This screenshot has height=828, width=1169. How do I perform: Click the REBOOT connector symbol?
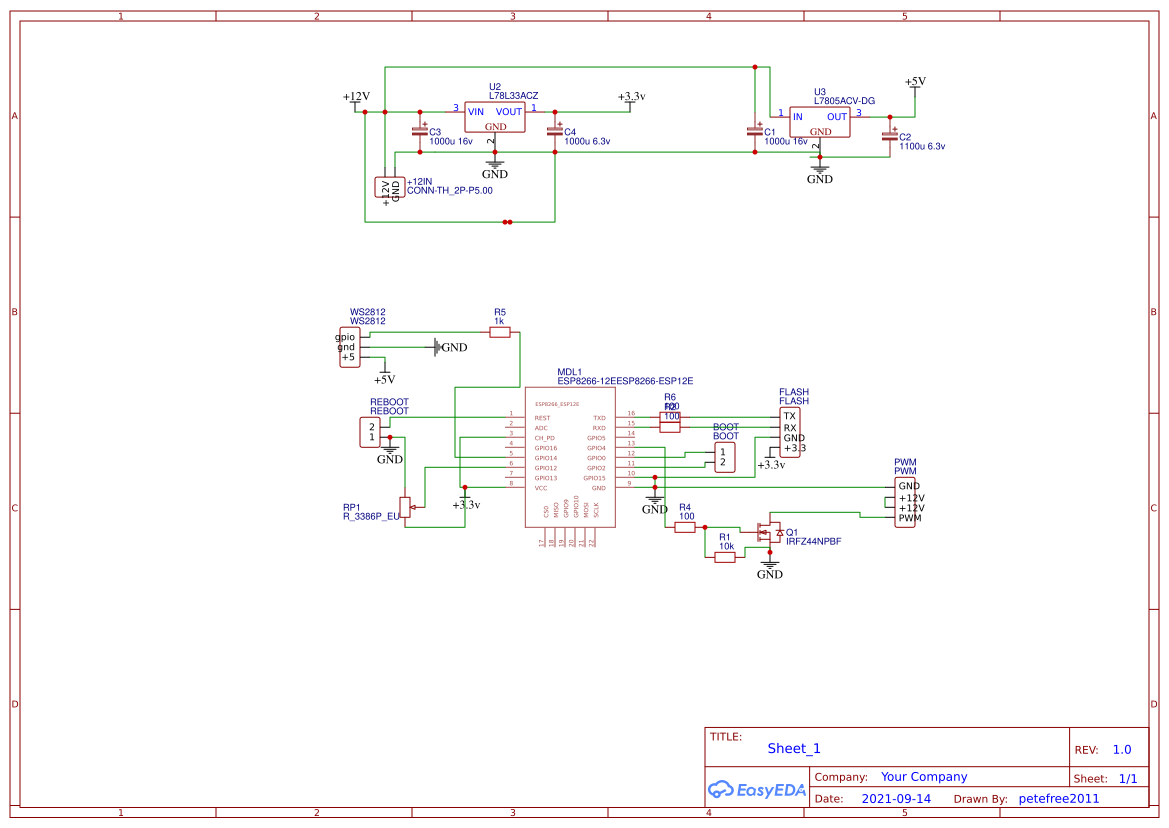[370, 430]
